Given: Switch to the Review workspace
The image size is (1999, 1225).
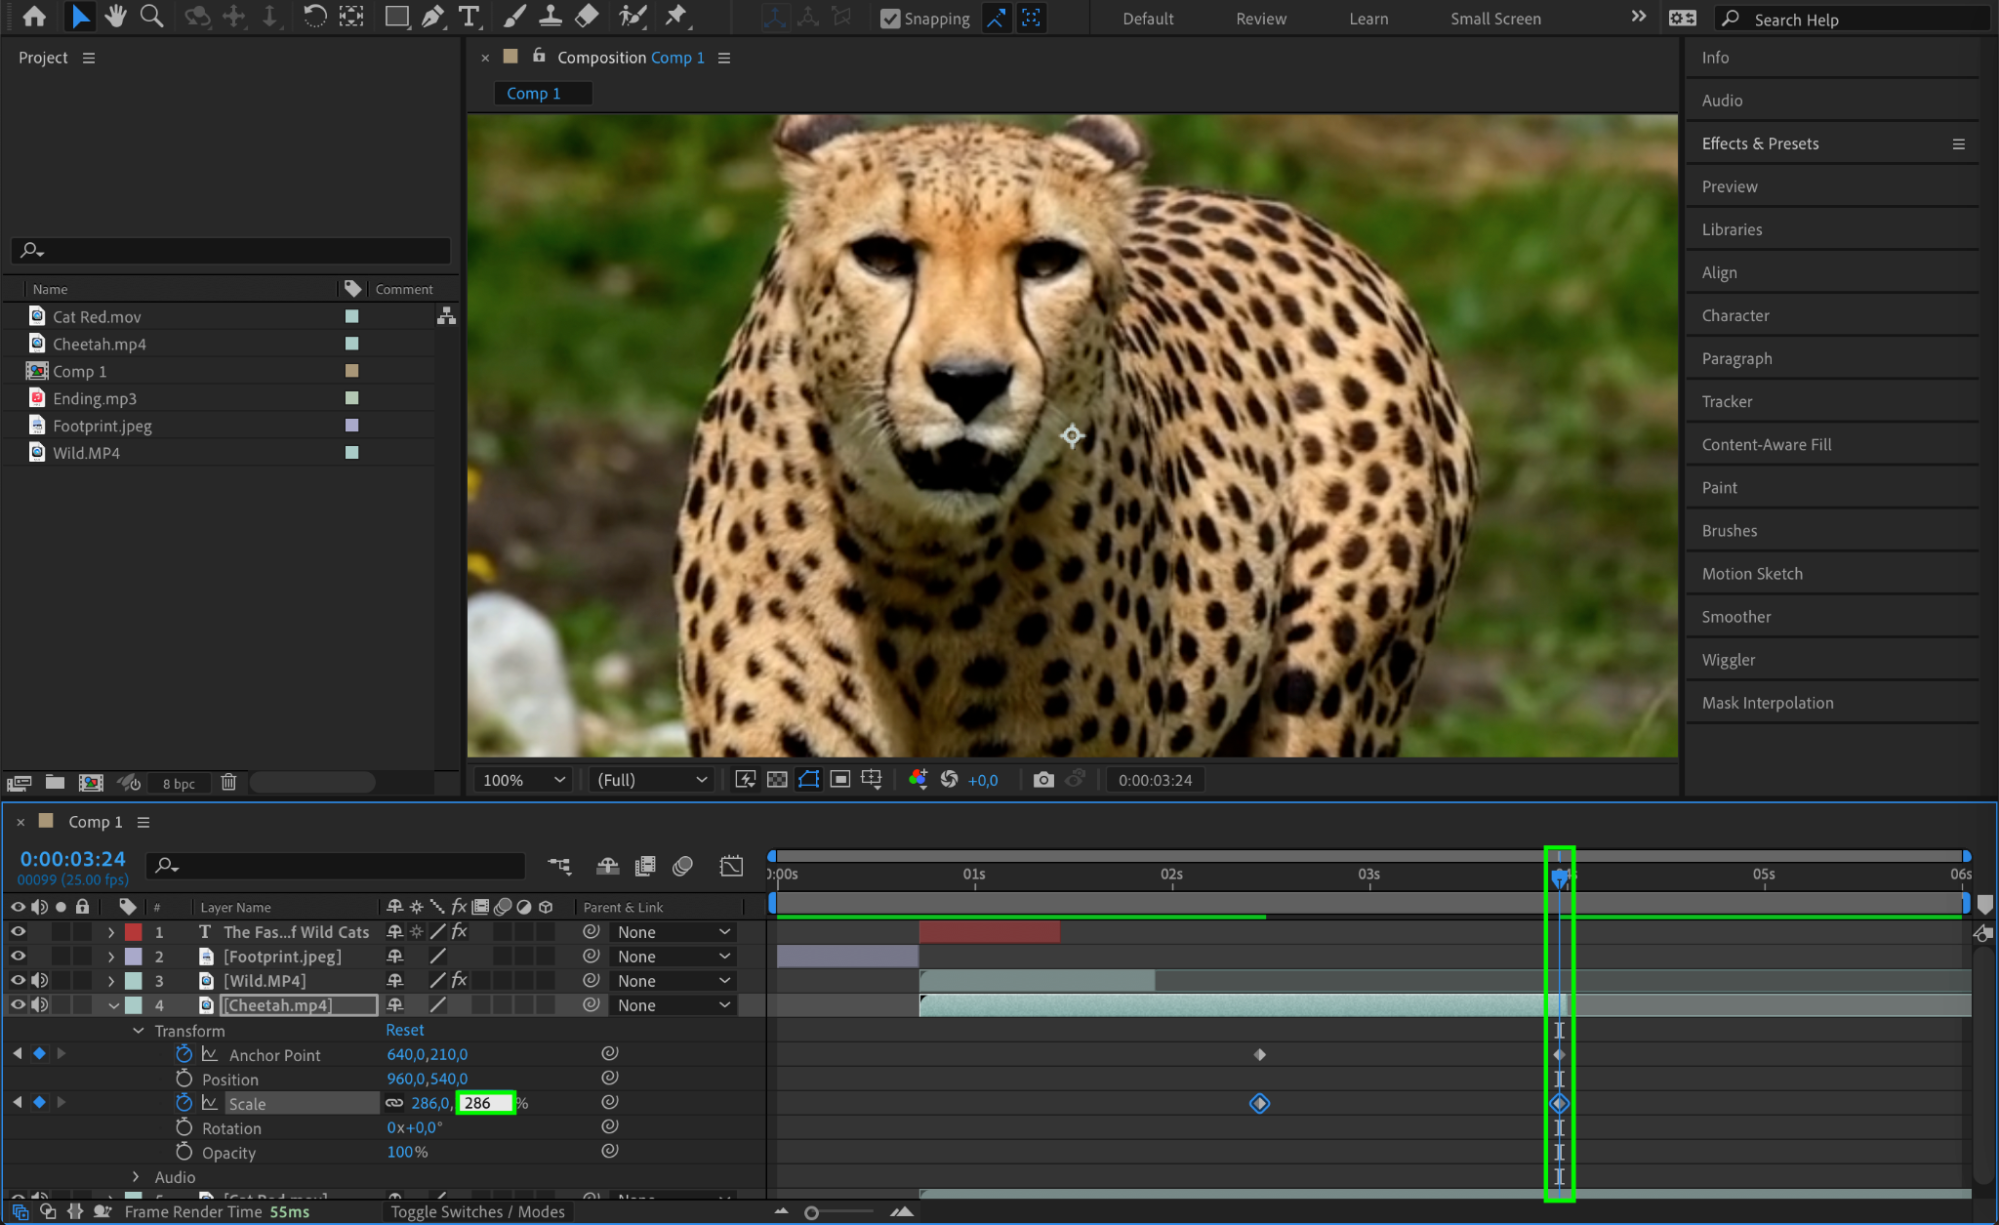Looking at the screenshot, I should pyautogui.click(x=1260, y=18).
